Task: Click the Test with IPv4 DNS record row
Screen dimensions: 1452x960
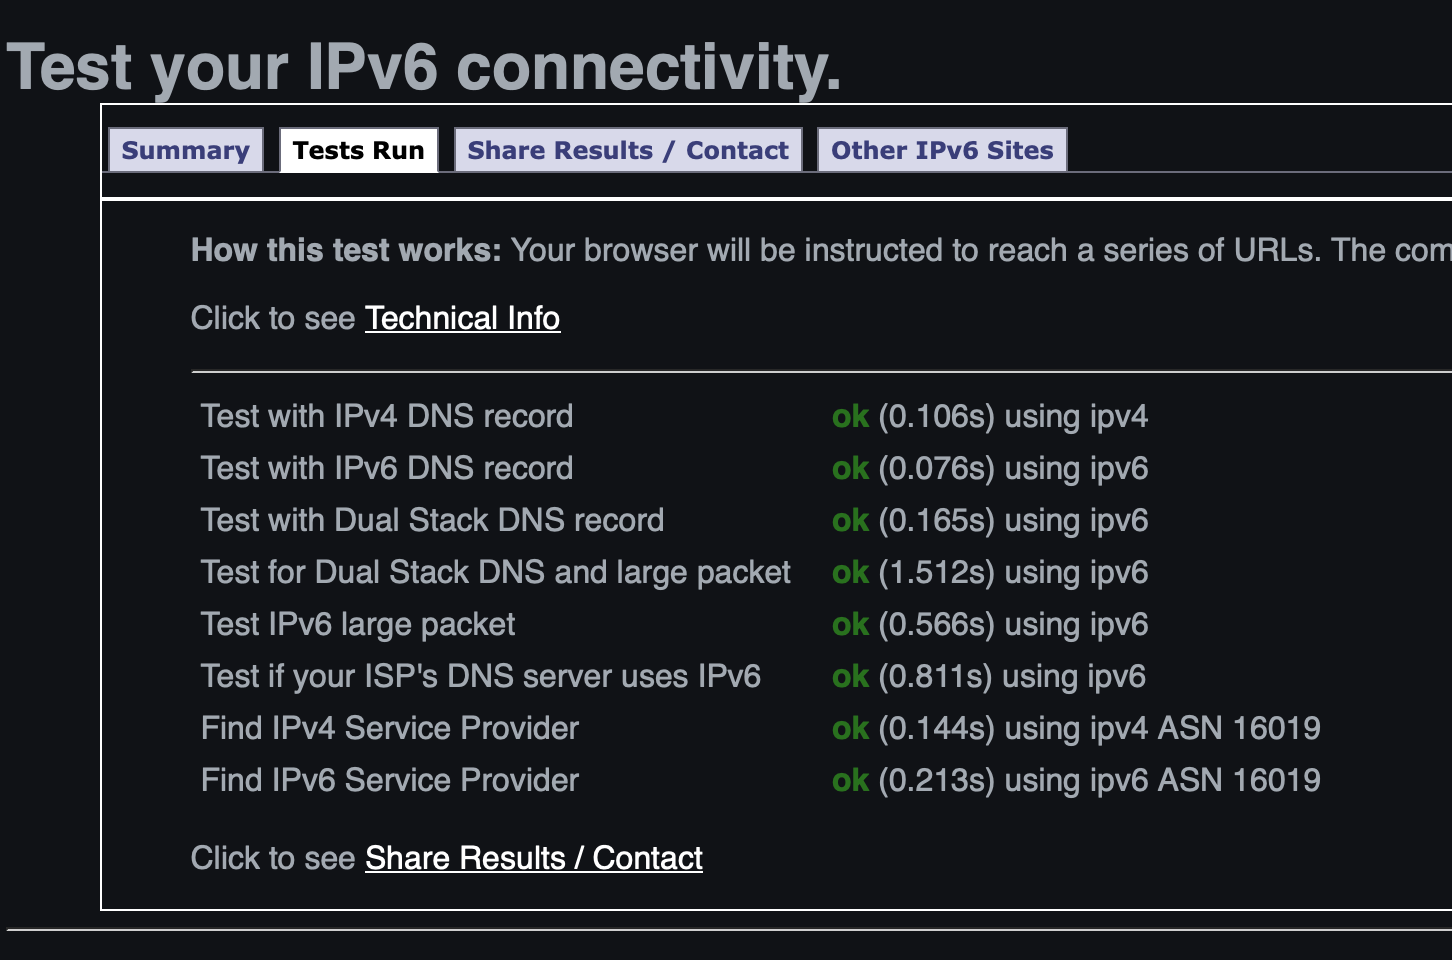Action: [x=674, y=416]
